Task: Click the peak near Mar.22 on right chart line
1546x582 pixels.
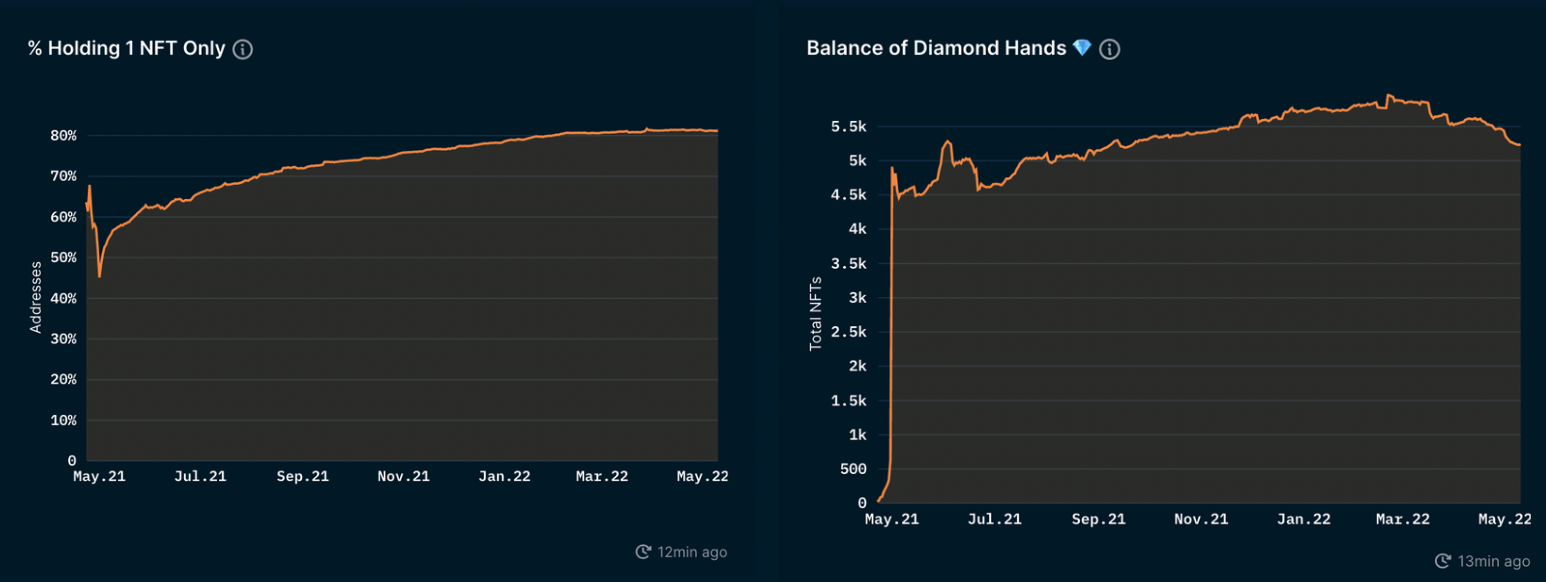Action: (1387, 96)
